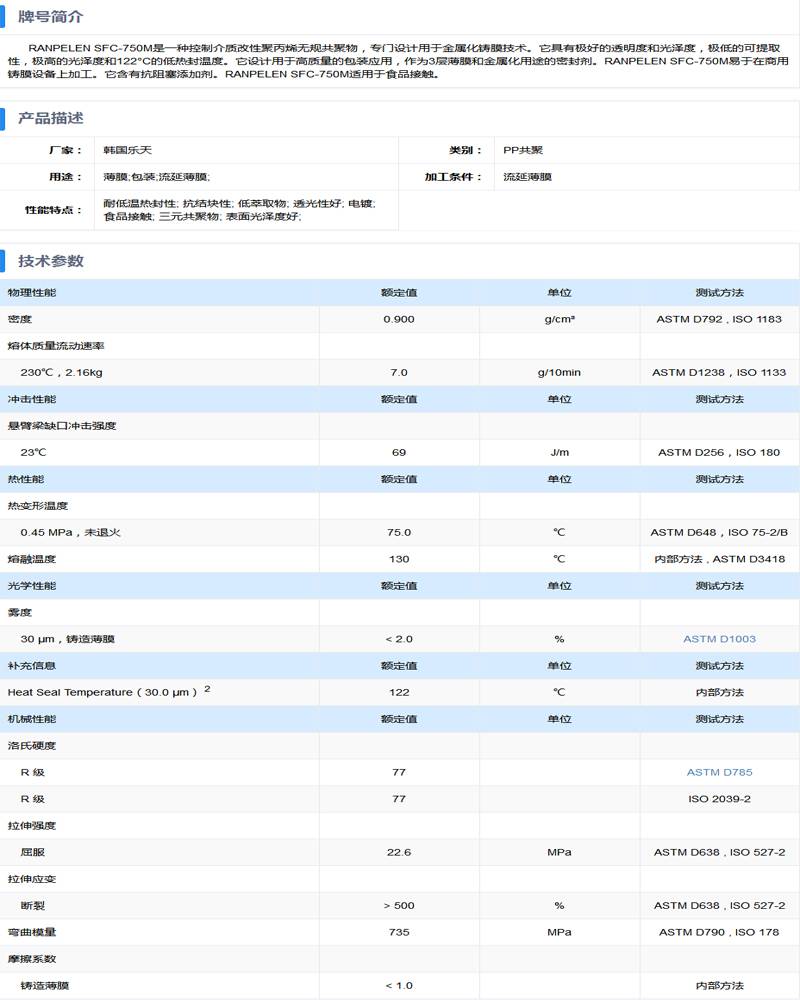The height and width of the screenshot is (1000, 800).
Task: Click the manufacturer value 韩国乐天
Action: [x=128, y=150]
